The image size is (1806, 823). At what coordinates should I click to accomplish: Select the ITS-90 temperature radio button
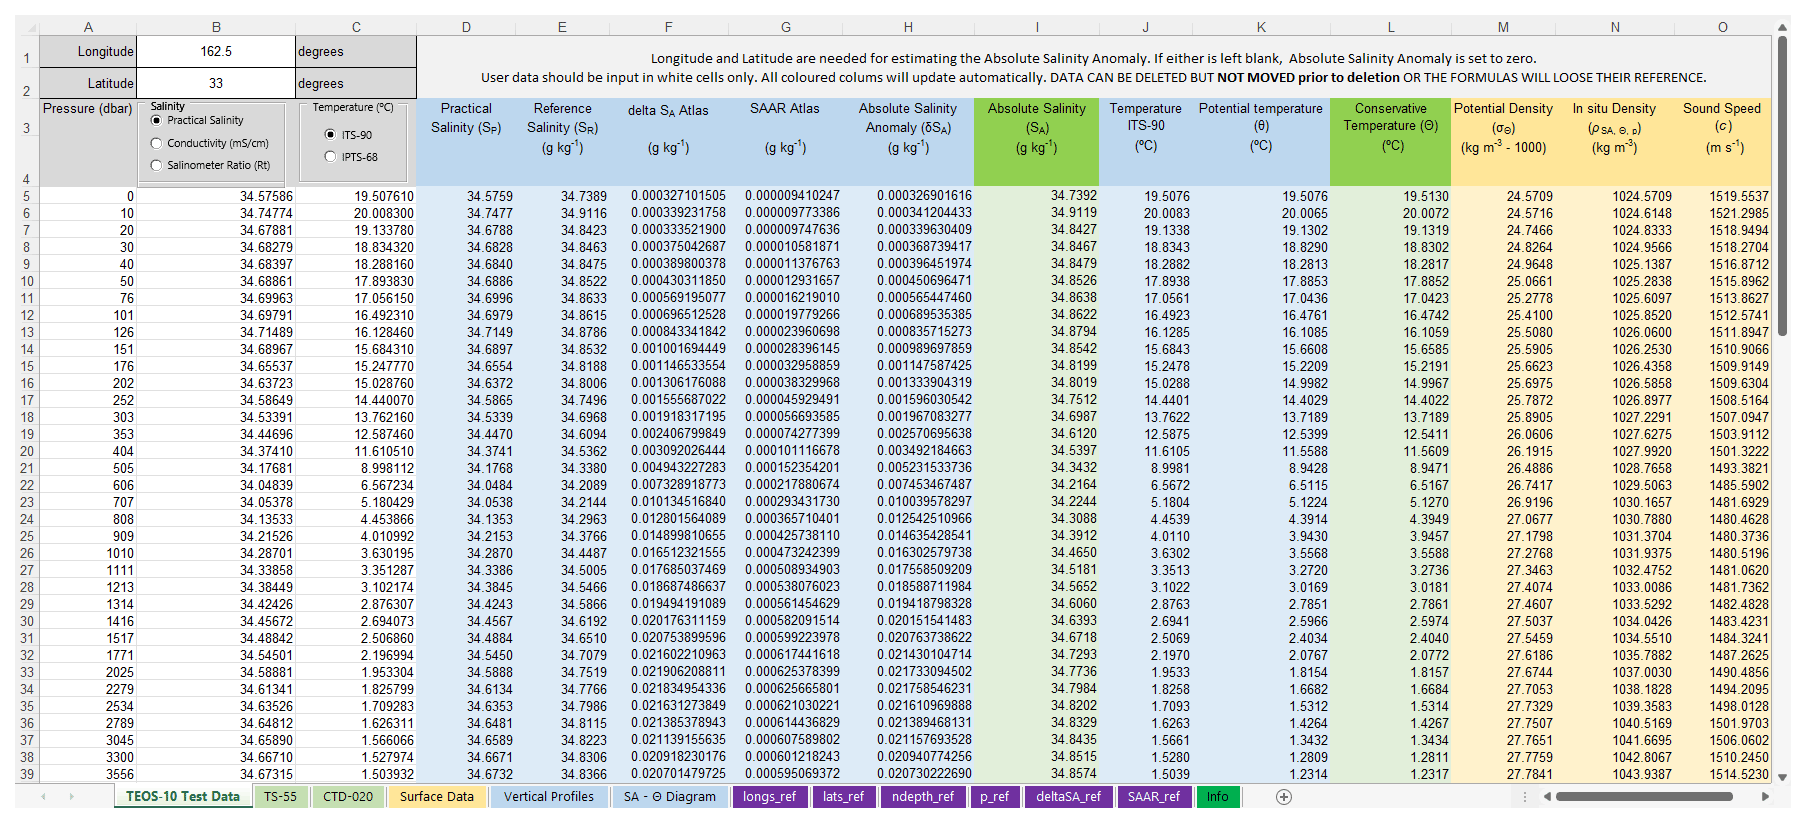[x=330, y=135]
